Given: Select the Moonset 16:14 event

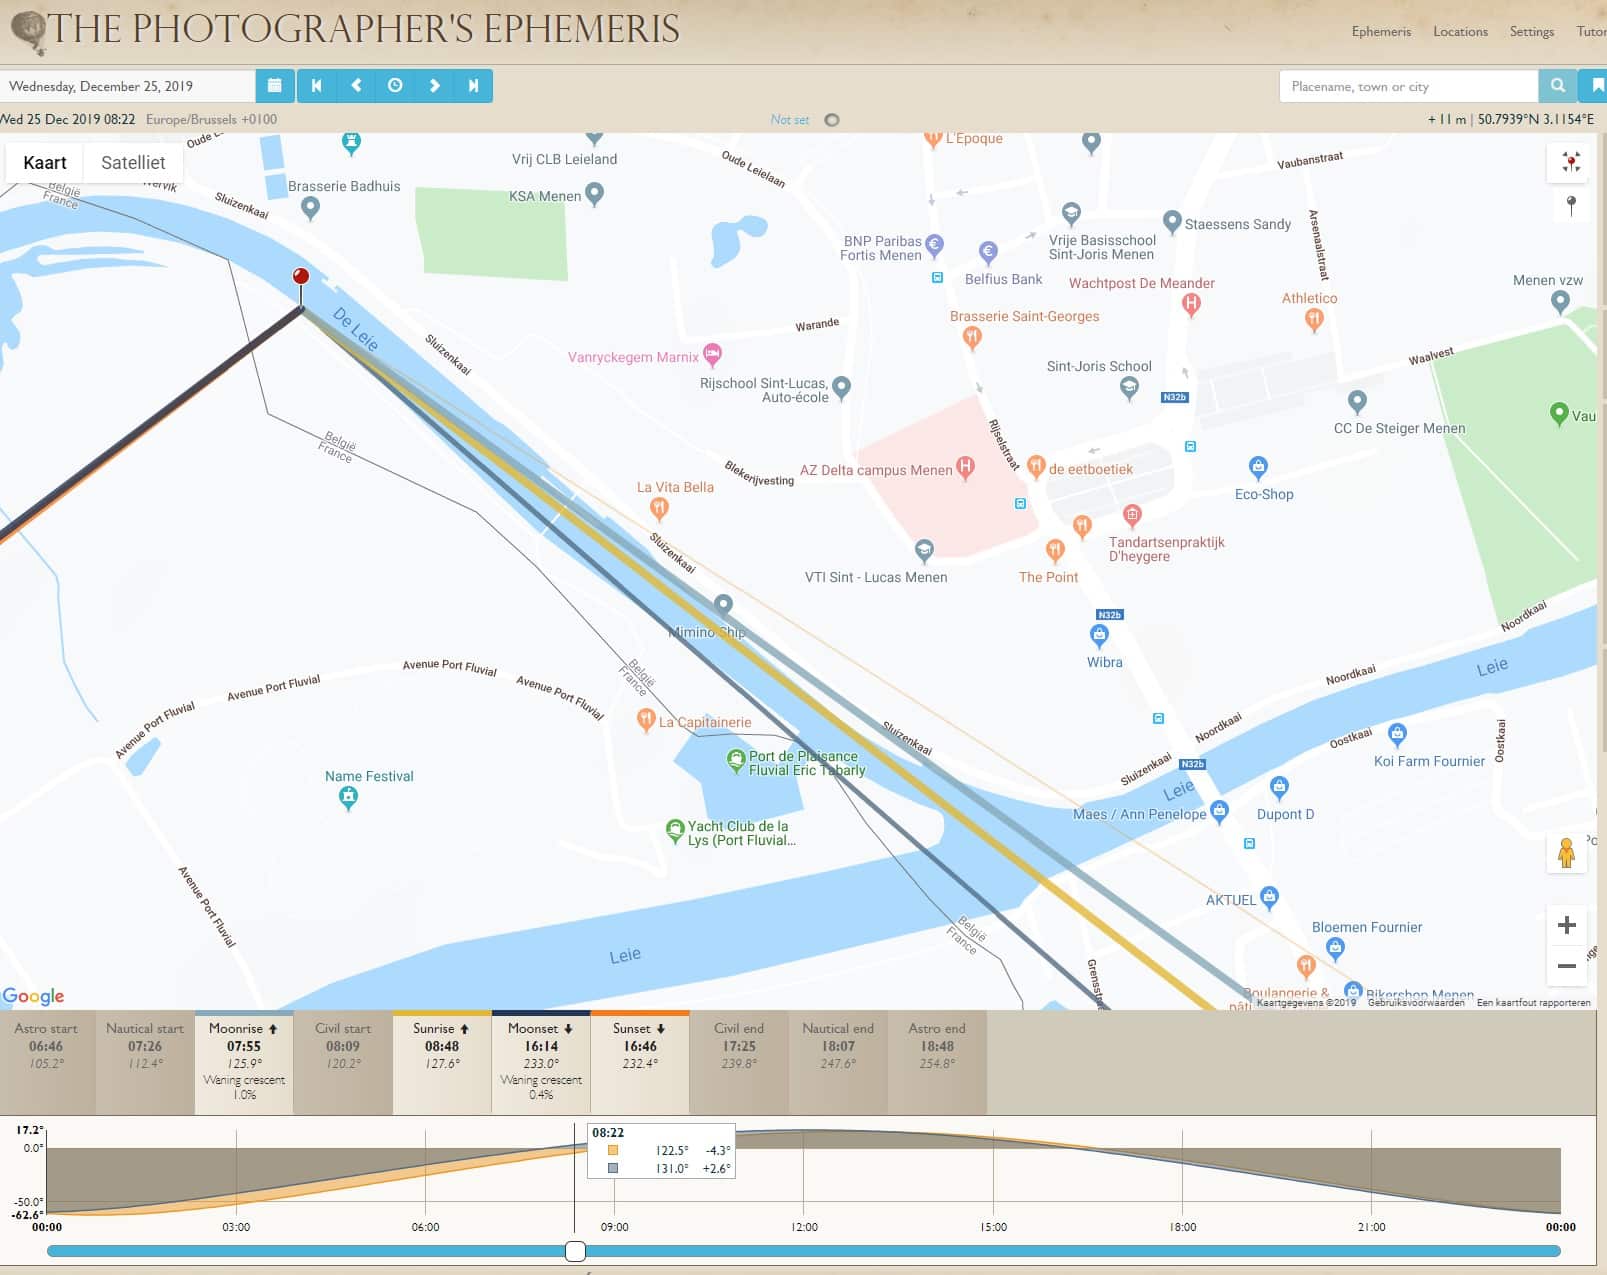Looking at the screenshot, I should pyautogui.click(x=541, y=1062).
